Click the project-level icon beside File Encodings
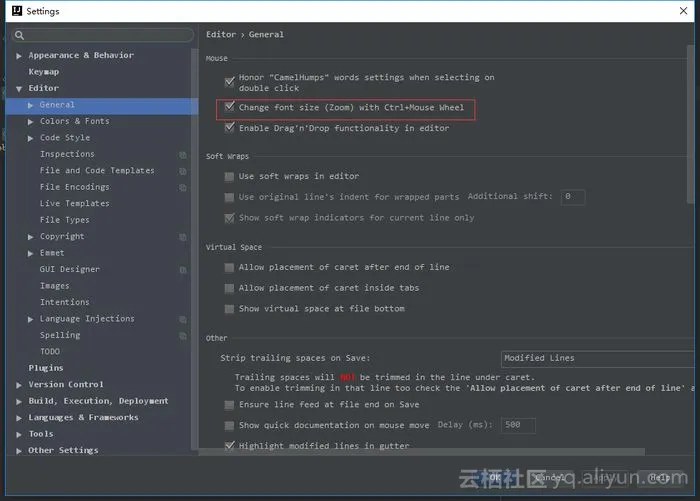 click(x=183, y=188)
